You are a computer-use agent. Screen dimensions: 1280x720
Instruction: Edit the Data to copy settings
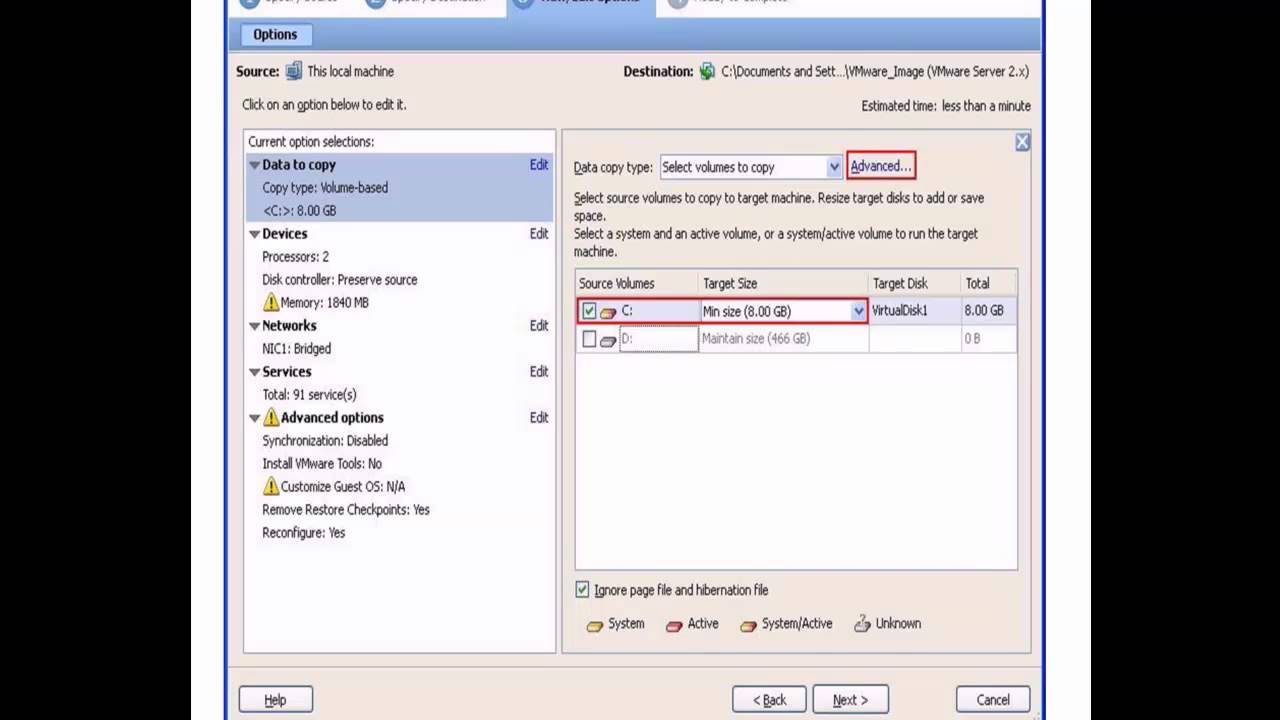[539, 165]
